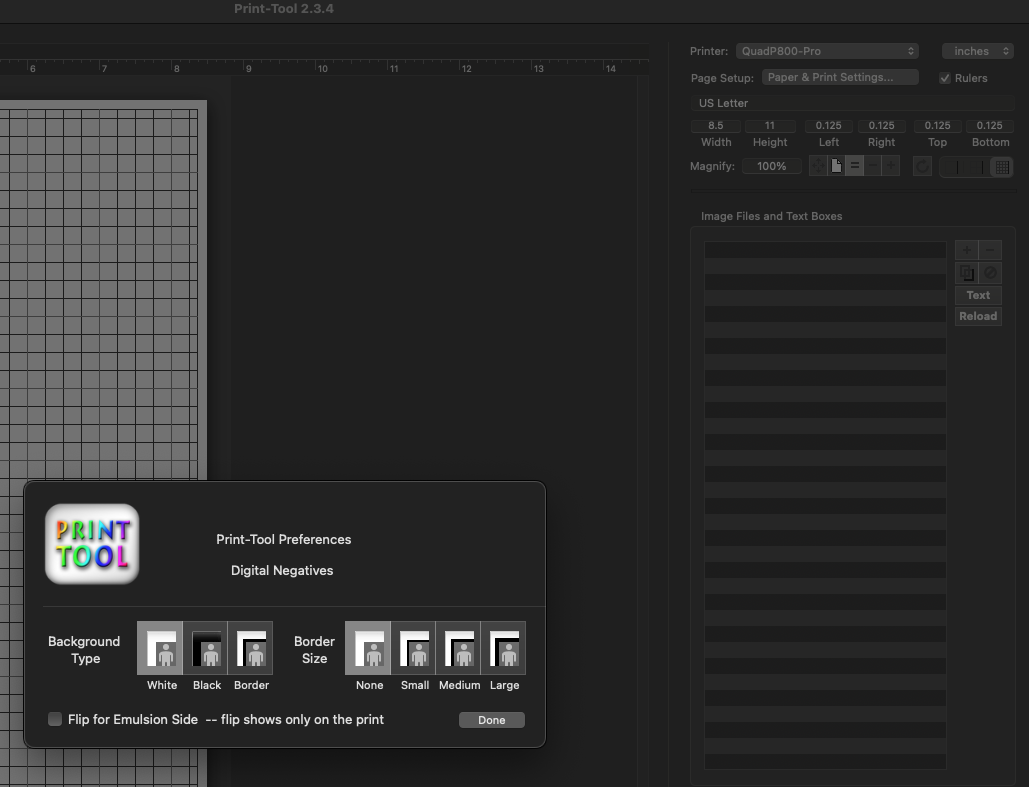This screenshot has height=787, width=1029.
Task: Click the rotate page icon
Action: point(922,166)
